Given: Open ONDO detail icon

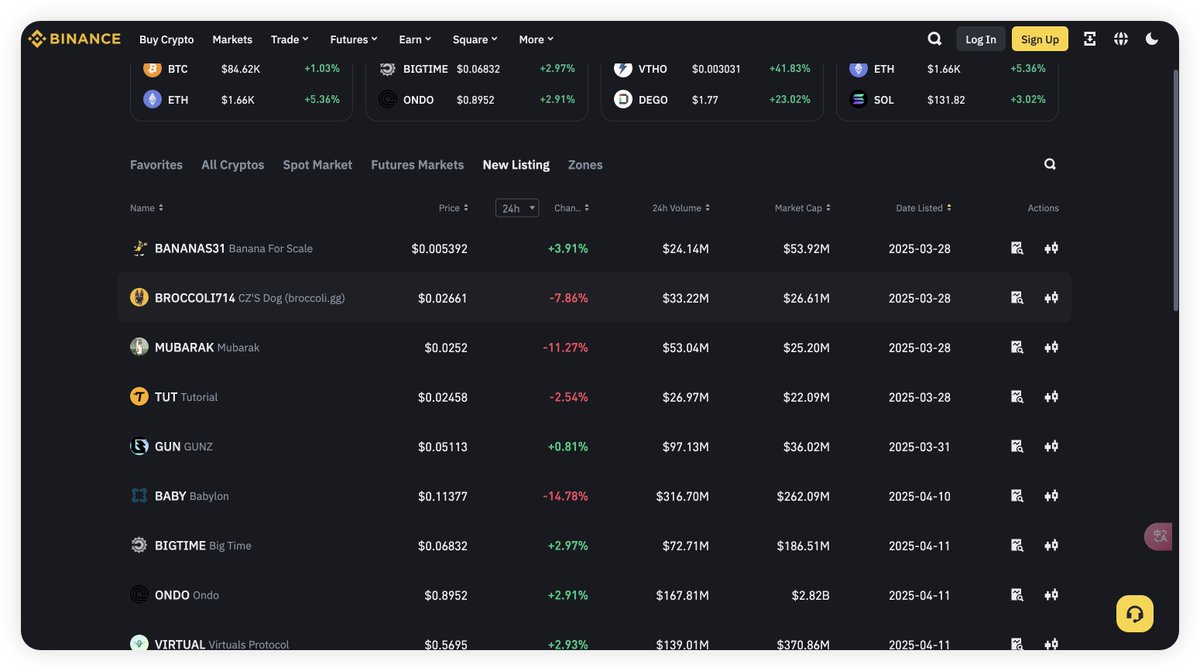Looking at the screenshot, I should pyautogui.click(x=1017, y=595).
